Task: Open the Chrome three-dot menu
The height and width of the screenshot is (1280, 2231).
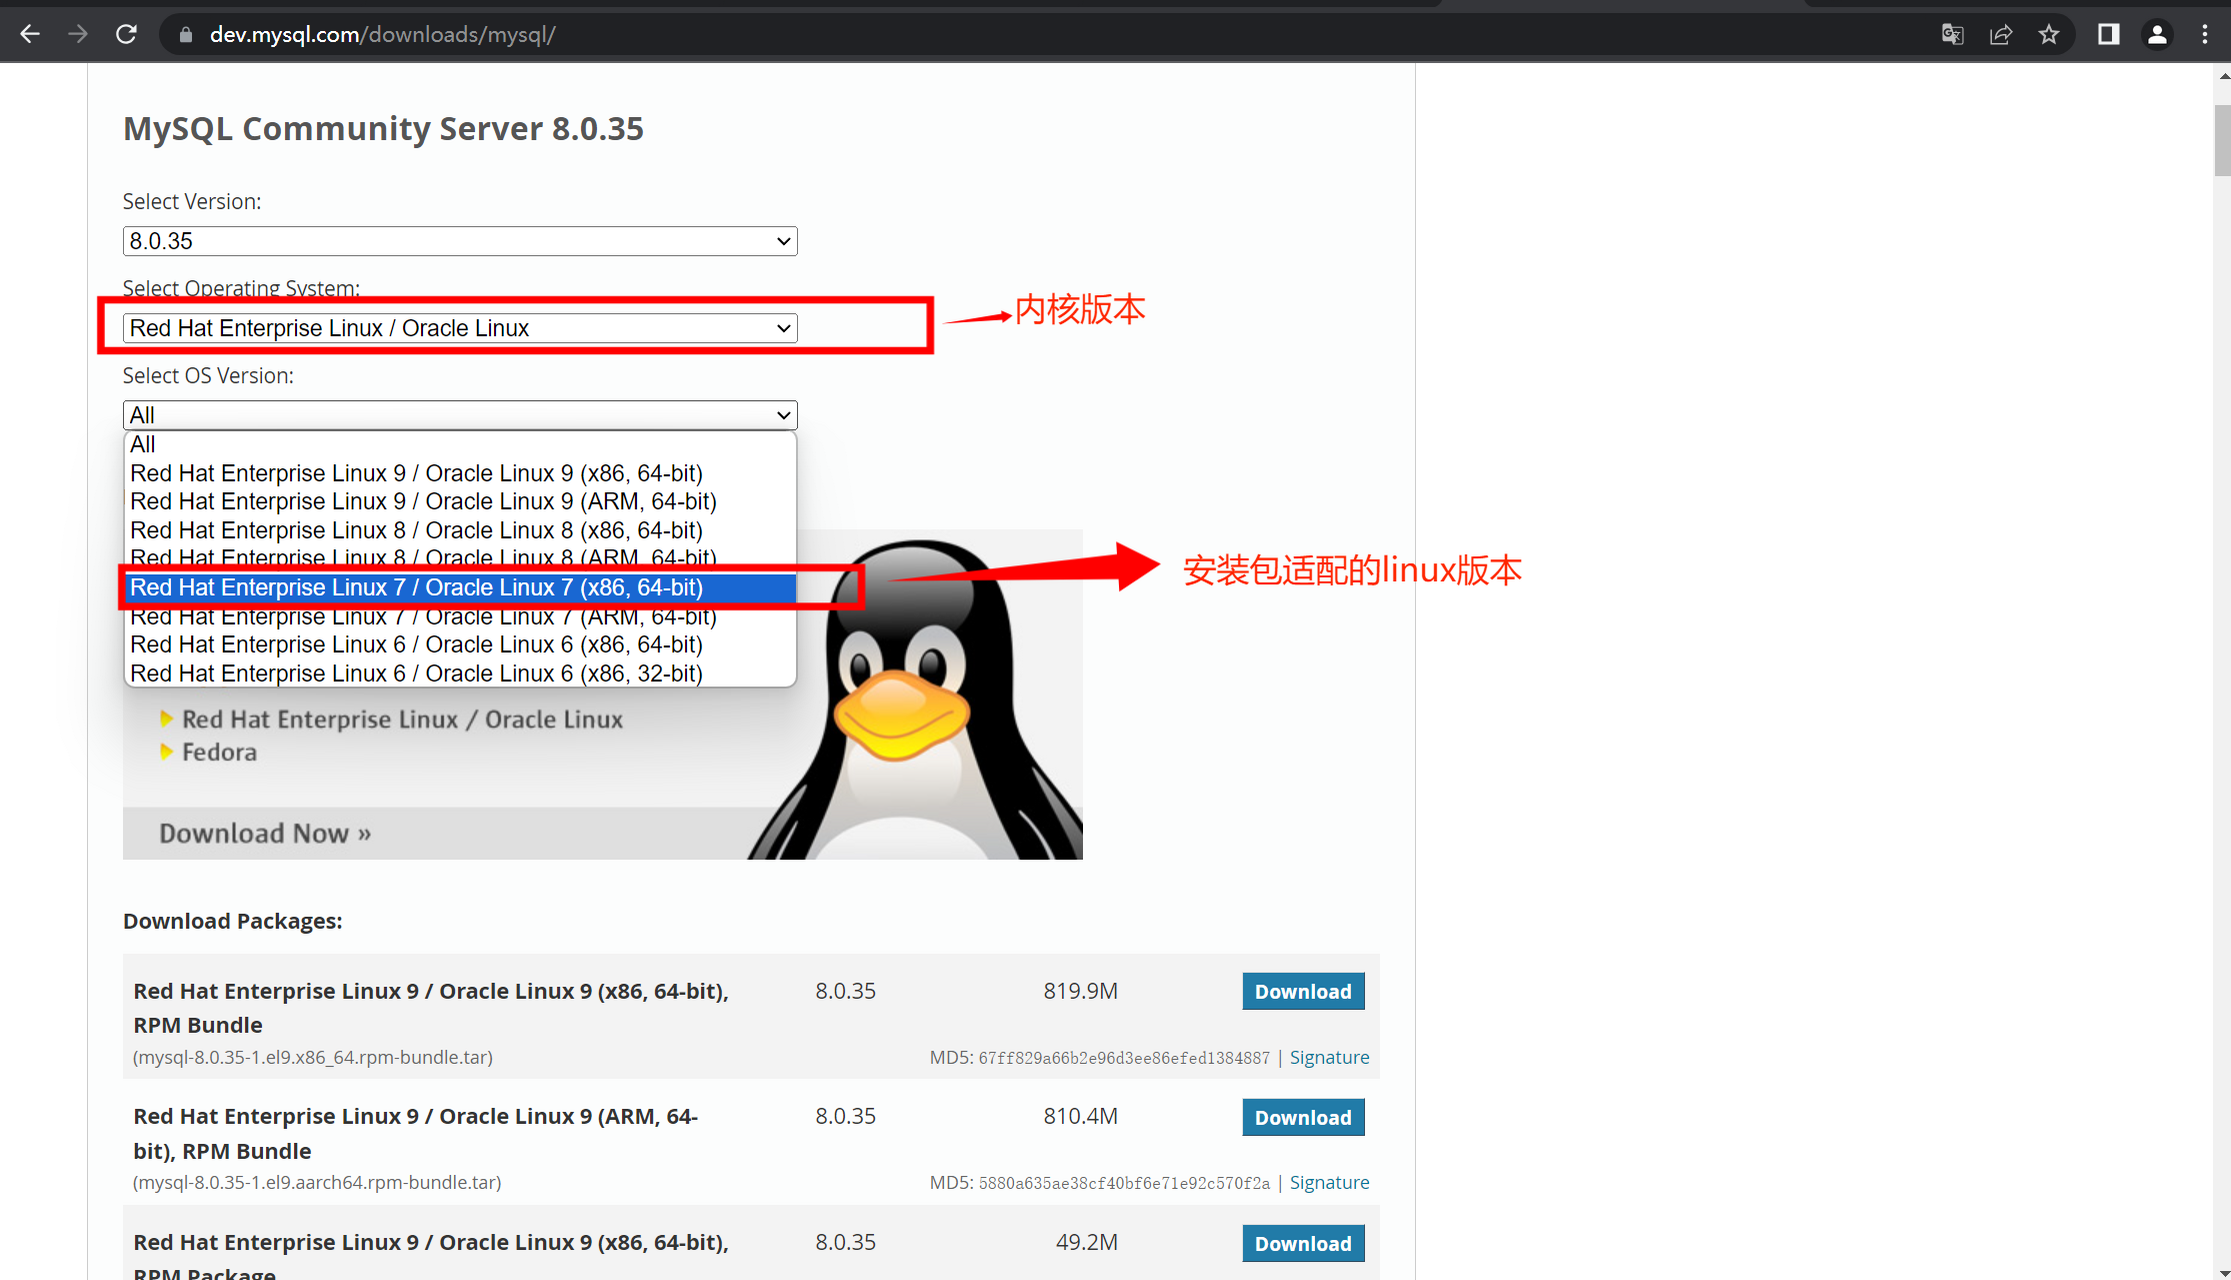Action: tap(2206, 33)
